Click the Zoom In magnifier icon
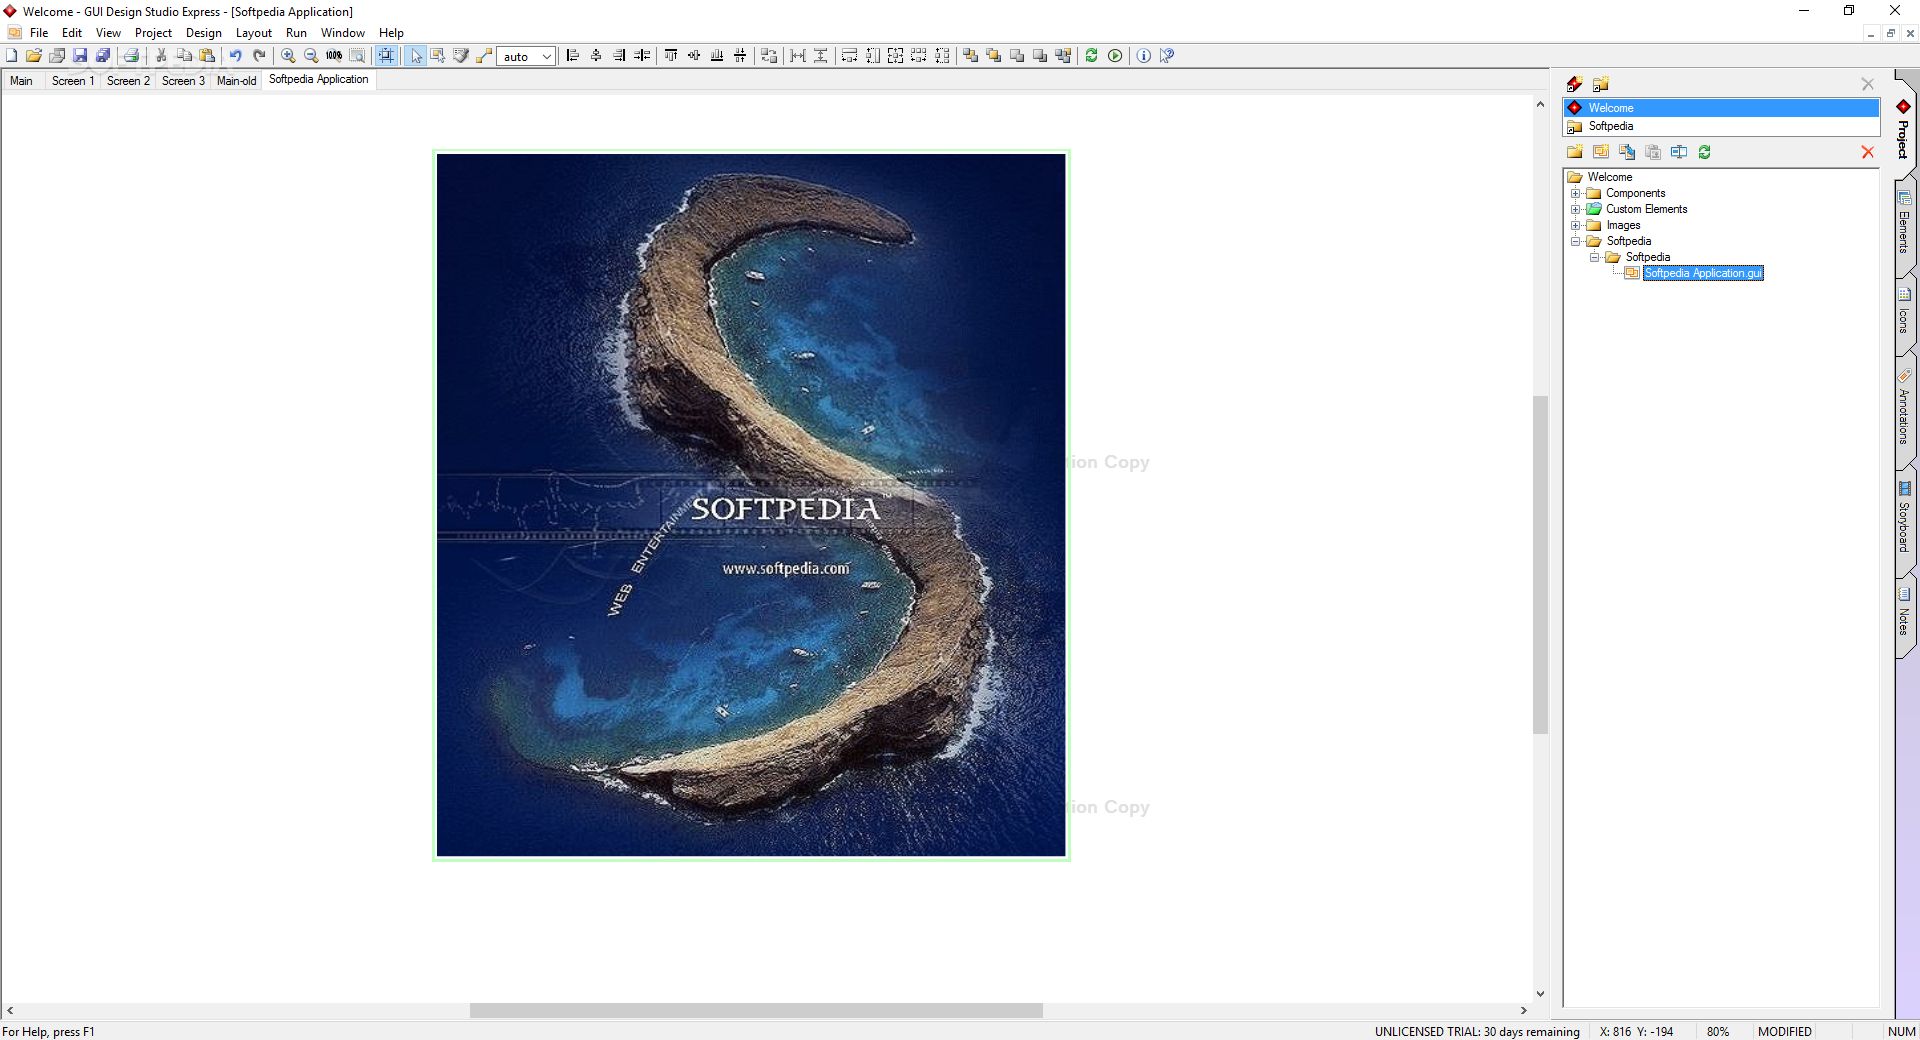Viewport: 1920px width, 1040px height. pos(288,56)
